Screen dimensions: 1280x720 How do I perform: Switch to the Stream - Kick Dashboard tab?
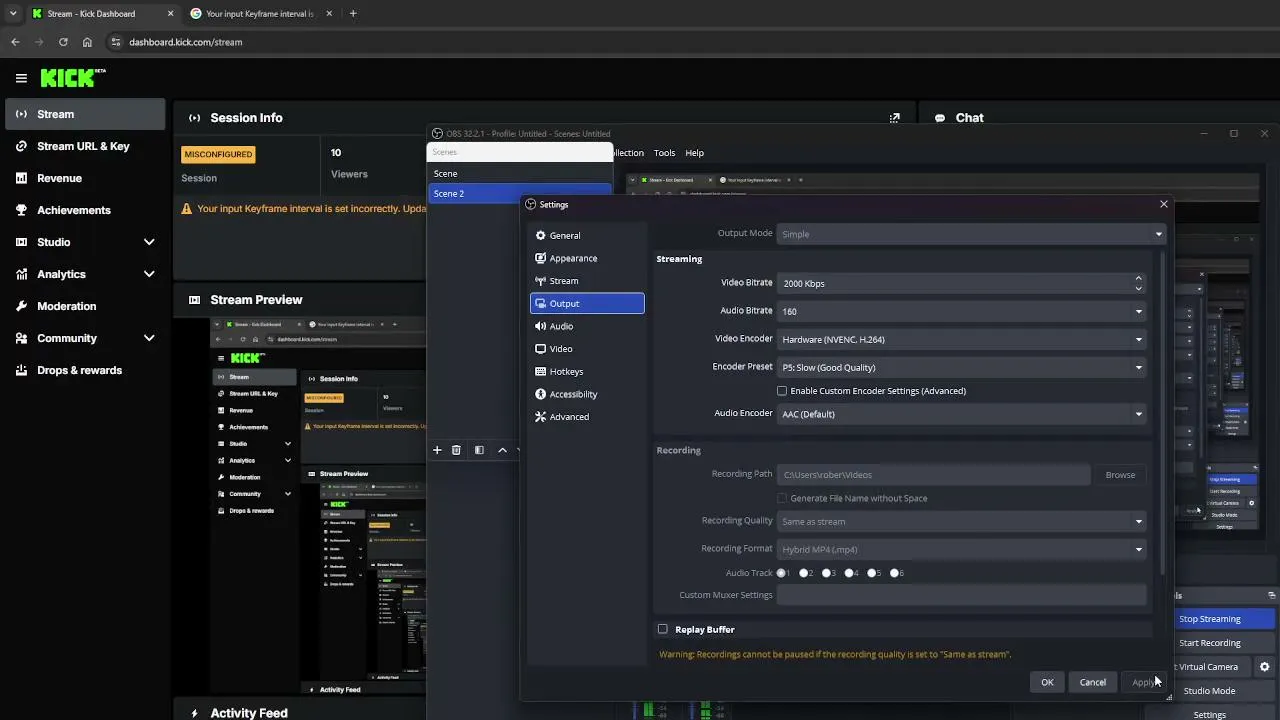point(98,14)
